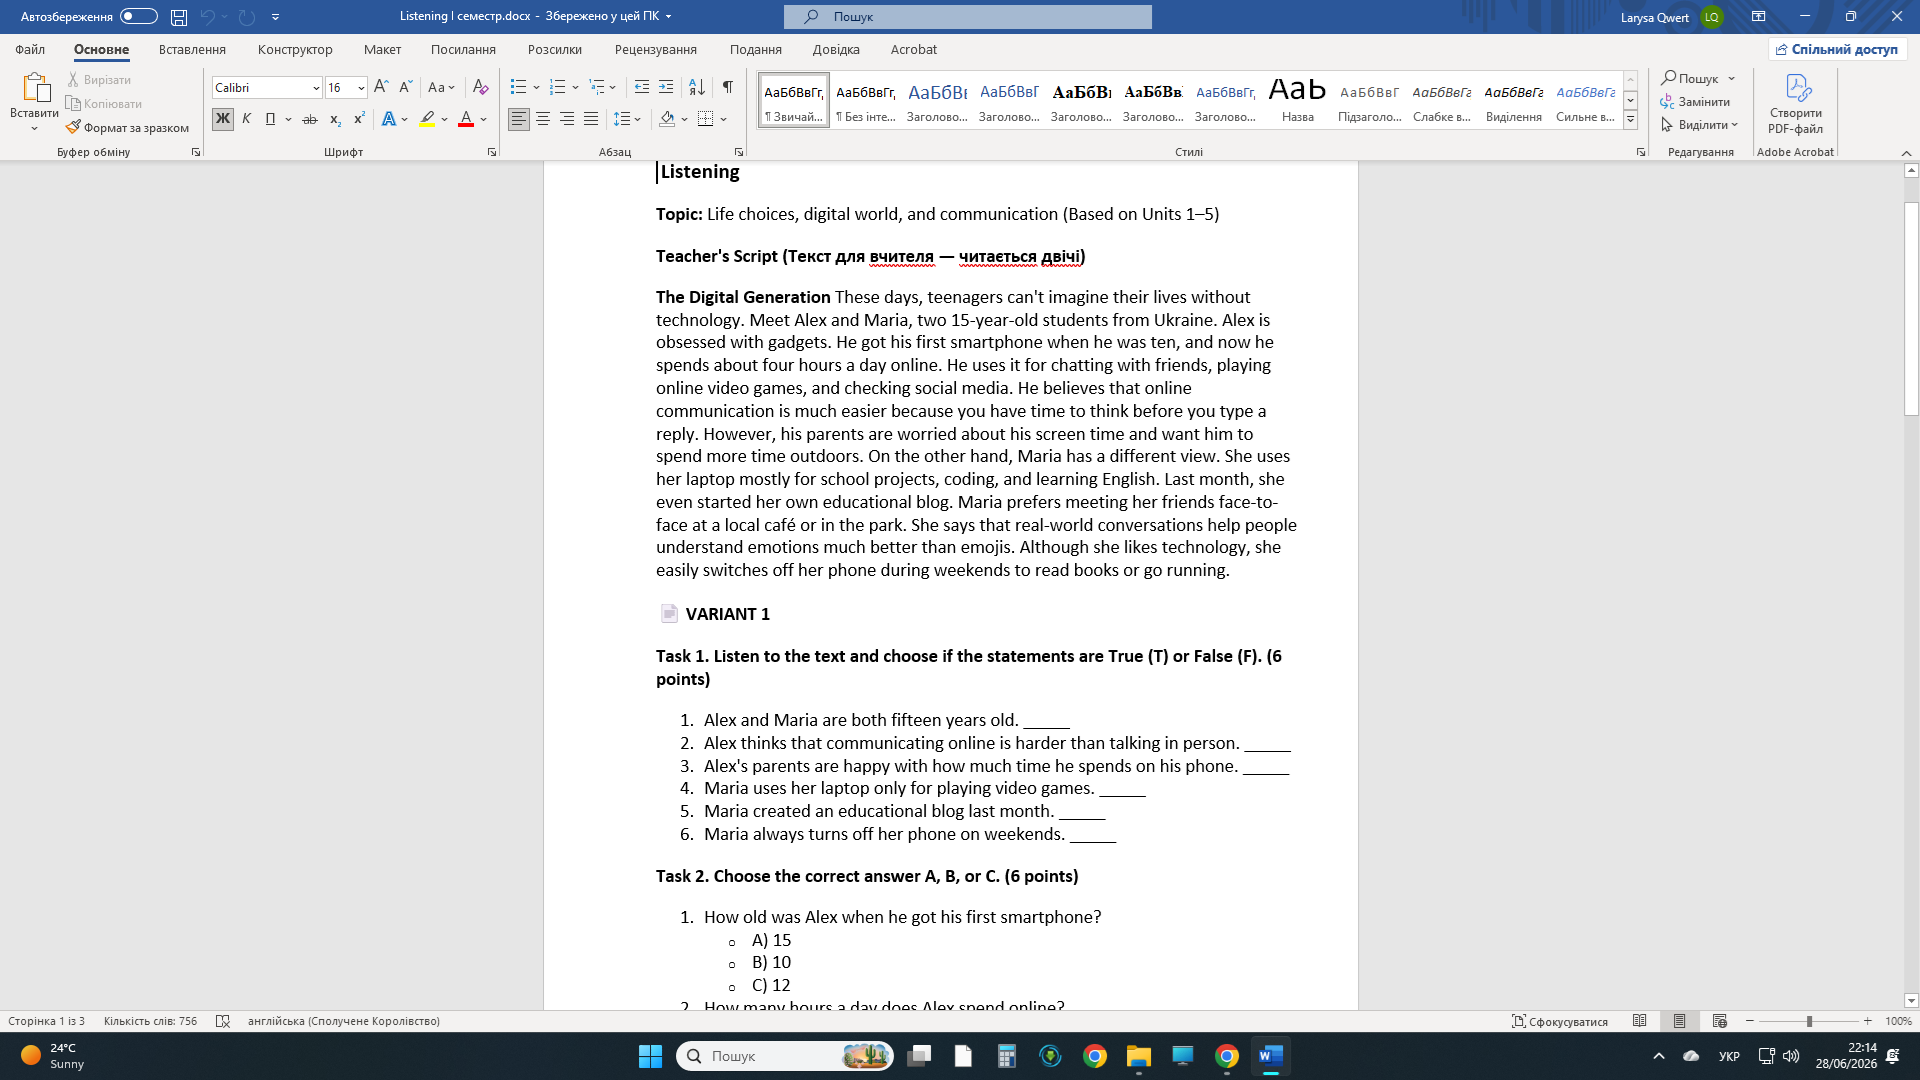This screenshot has width=1920, height=1080.
Task: Expand the styles gallery
Action: tap(1630, 120)
